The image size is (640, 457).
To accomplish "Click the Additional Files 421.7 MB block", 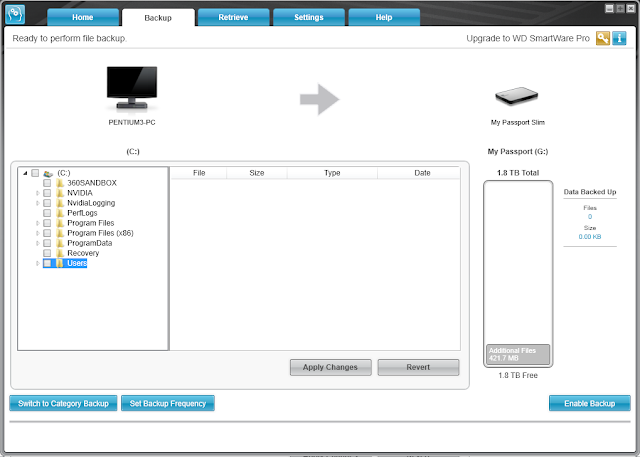I will [518, 354].
